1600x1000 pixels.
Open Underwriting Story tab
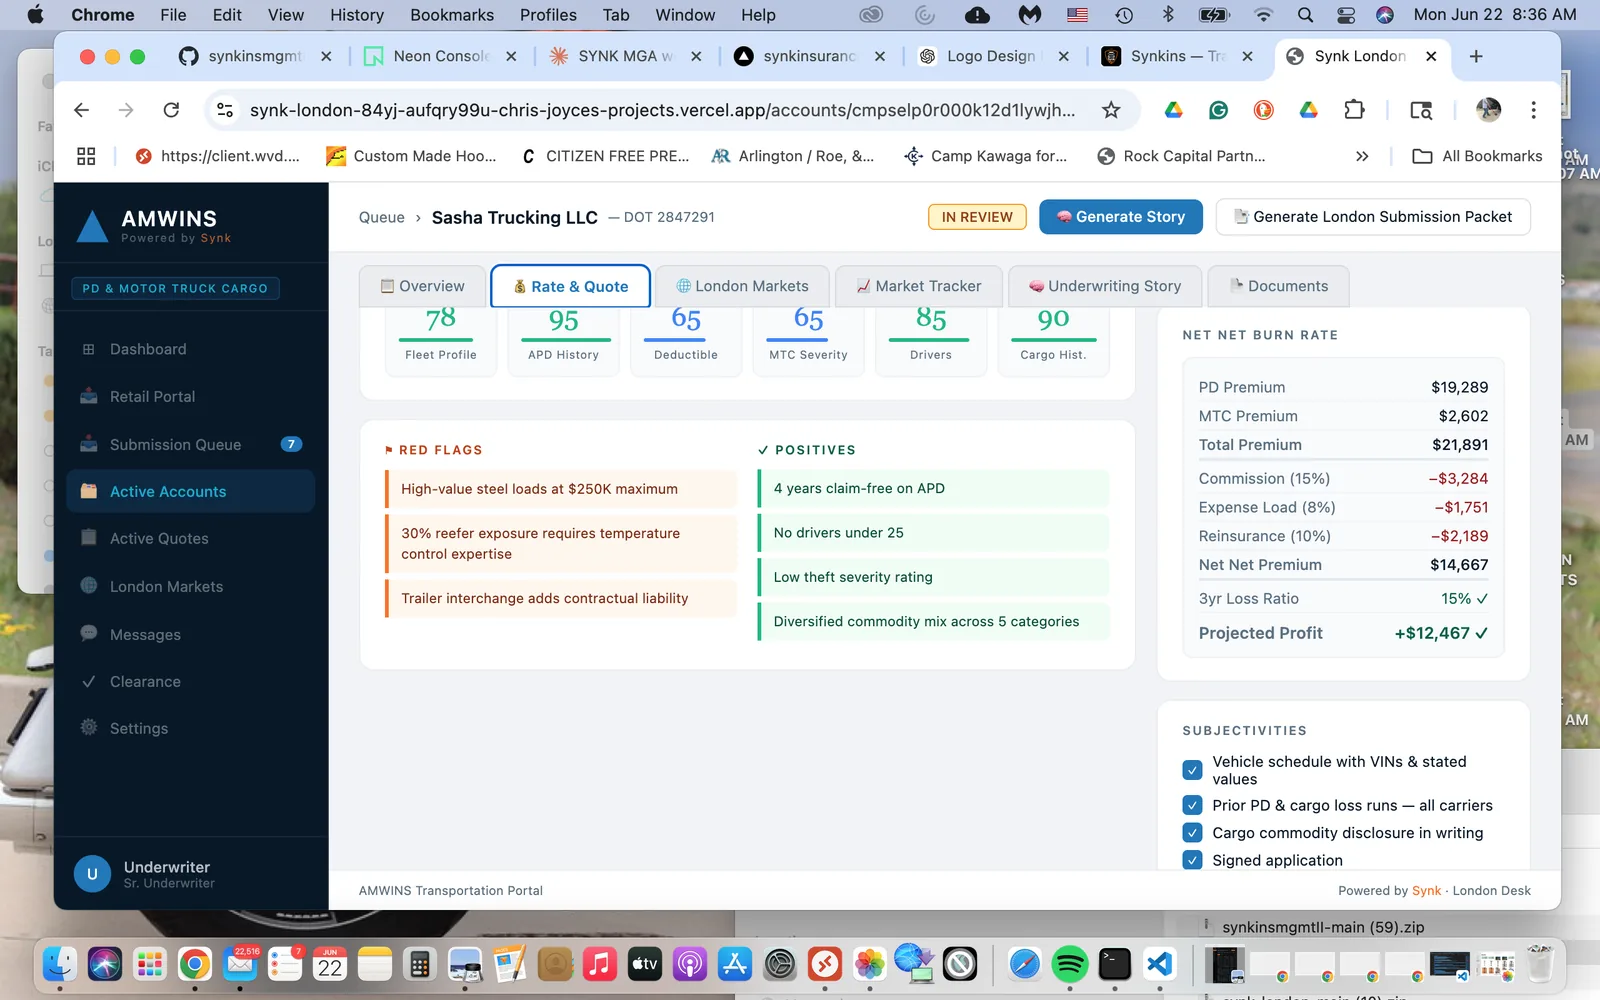tap(1105, 286)
